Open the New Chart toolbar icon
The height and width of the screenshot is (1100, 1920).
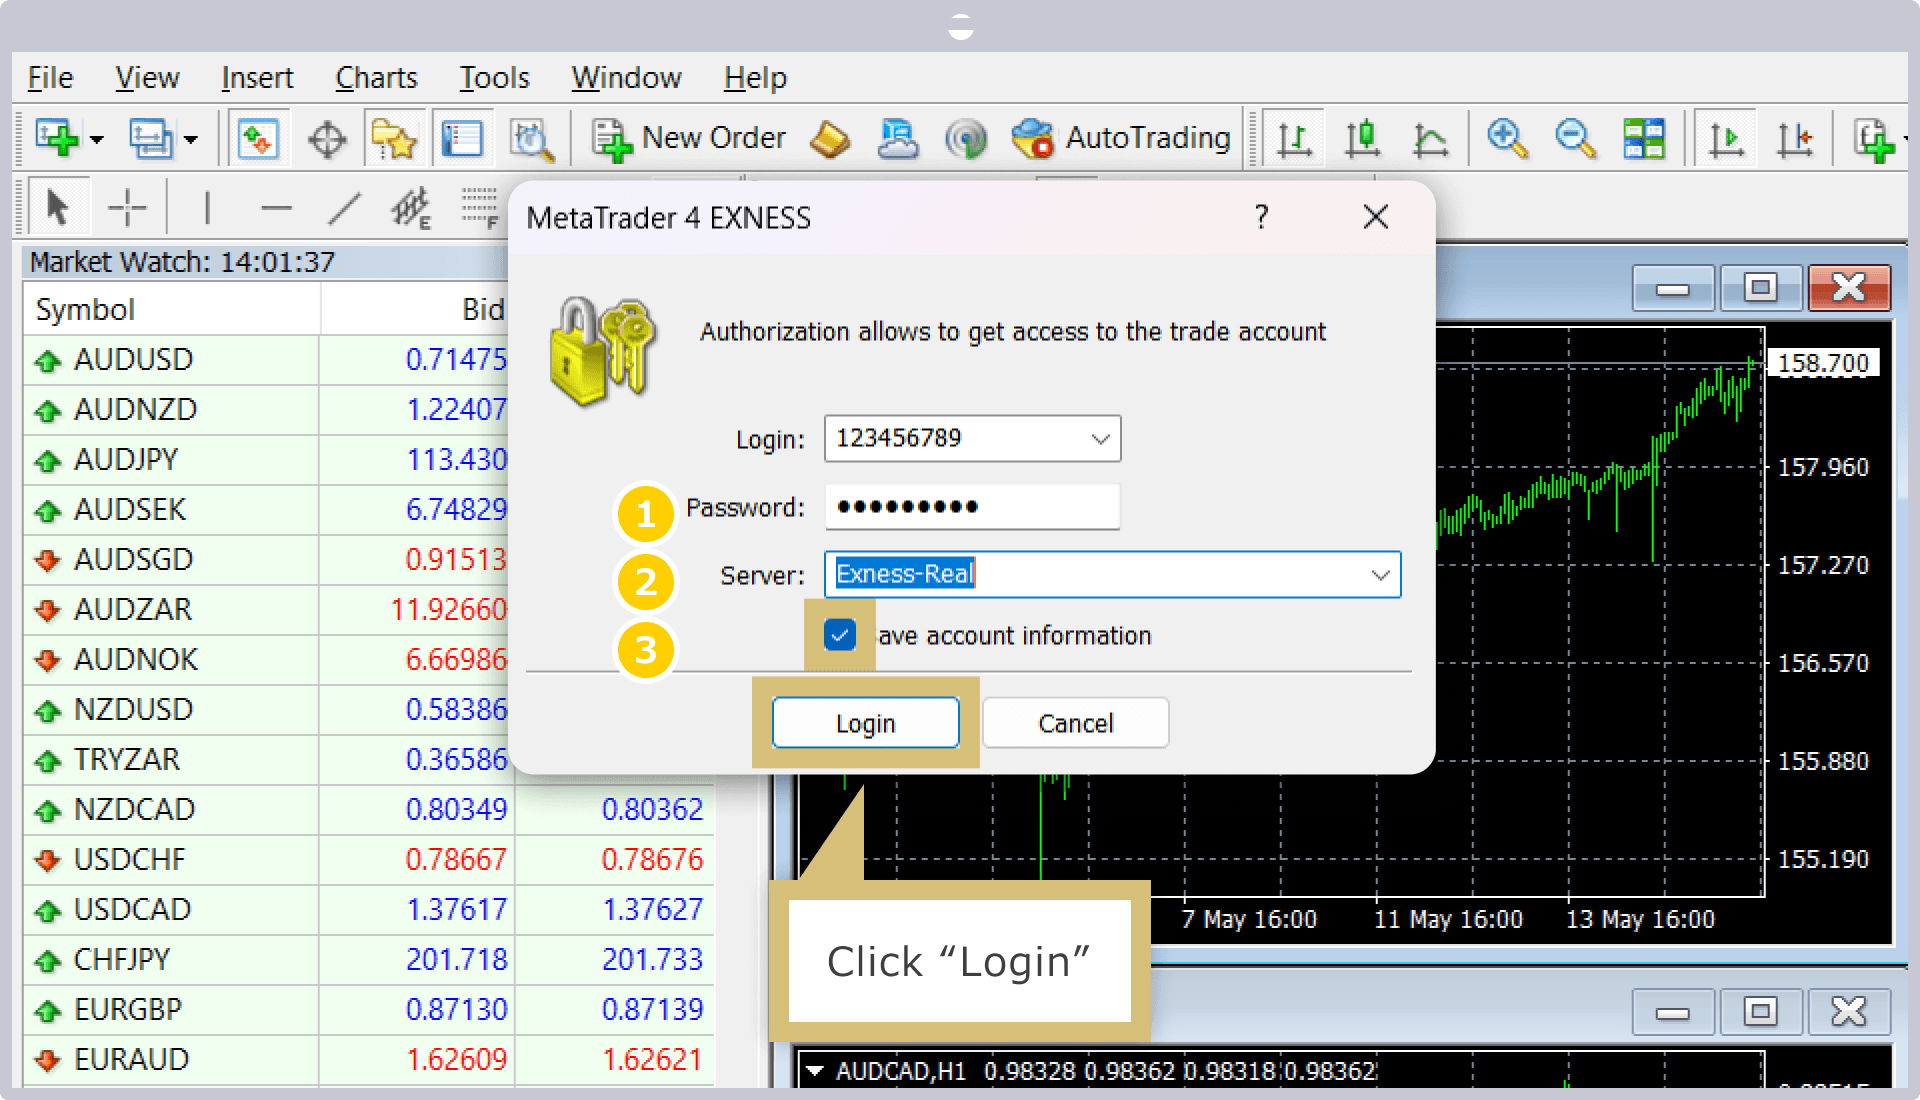point(57,138)
